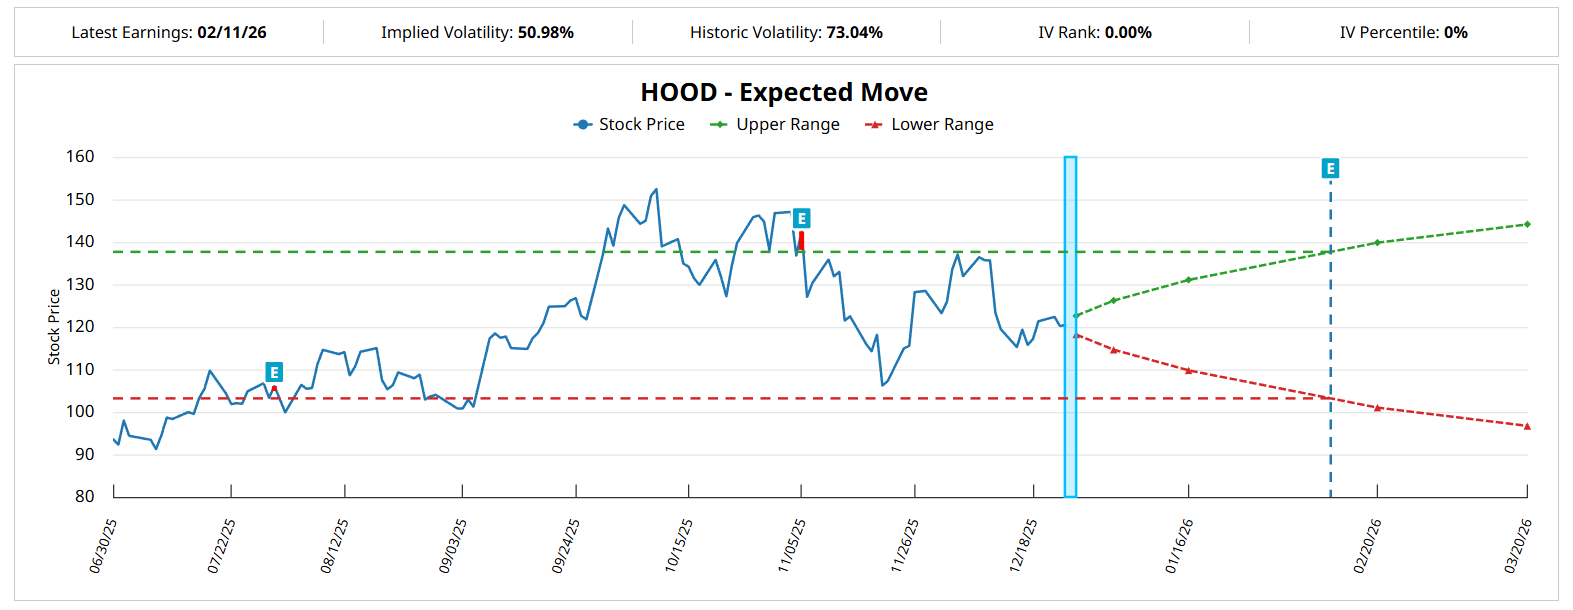Click the HOOD - Expected Move chart title
The image size is (1573, 610).
click(784, 92)
